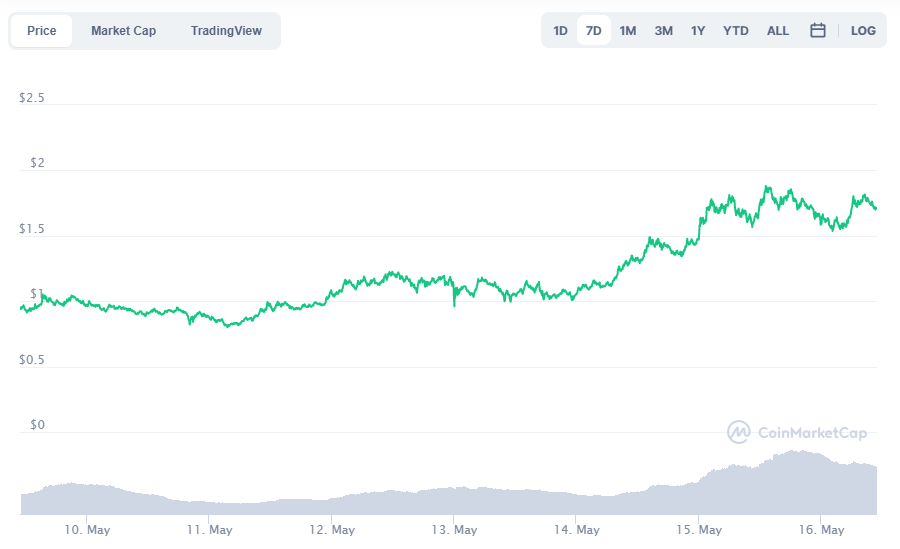Choose the 1Y time range
900x549 pixels.
[698, 30]
